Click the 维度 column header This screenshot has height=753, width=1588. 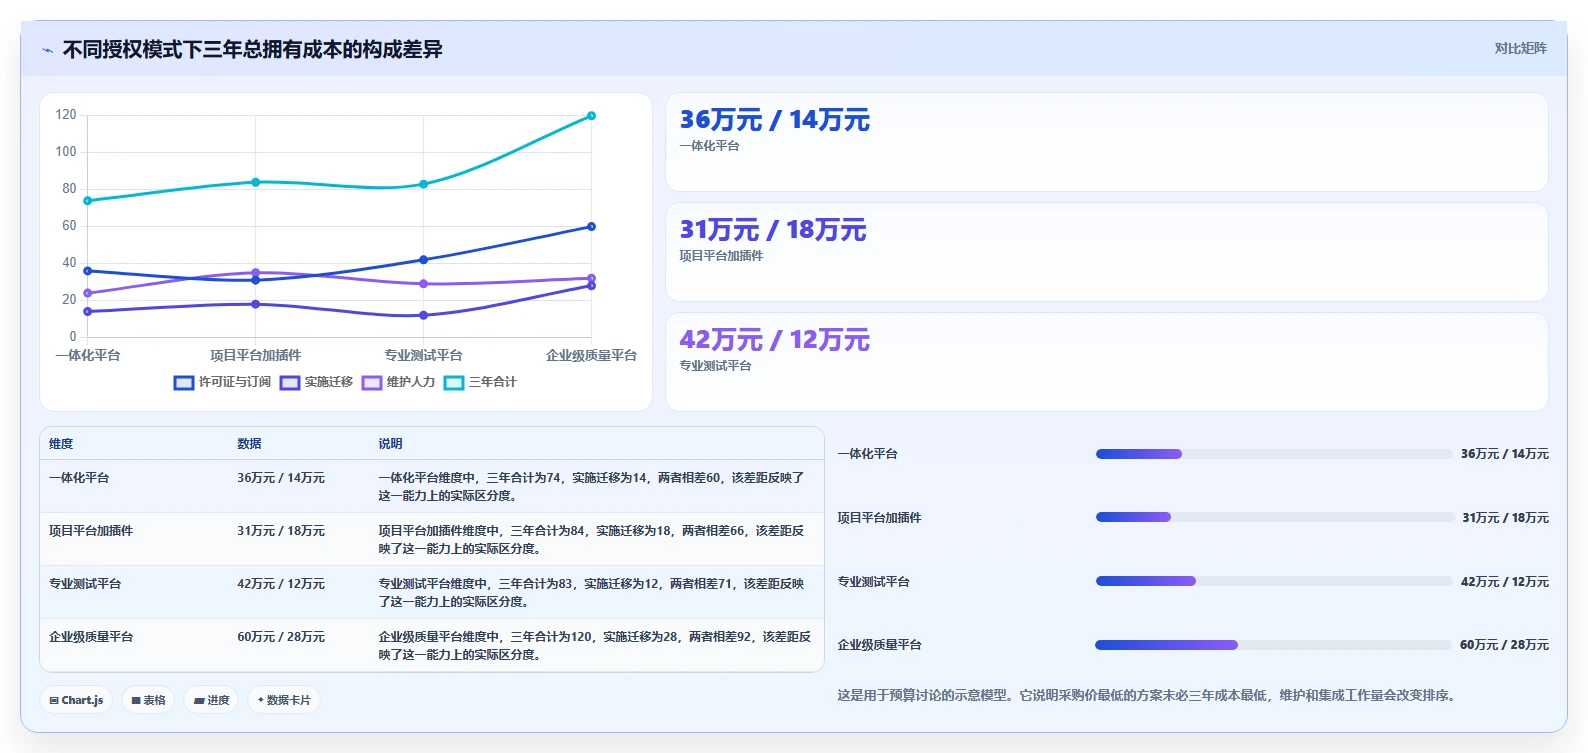click(x=61, y=444)
